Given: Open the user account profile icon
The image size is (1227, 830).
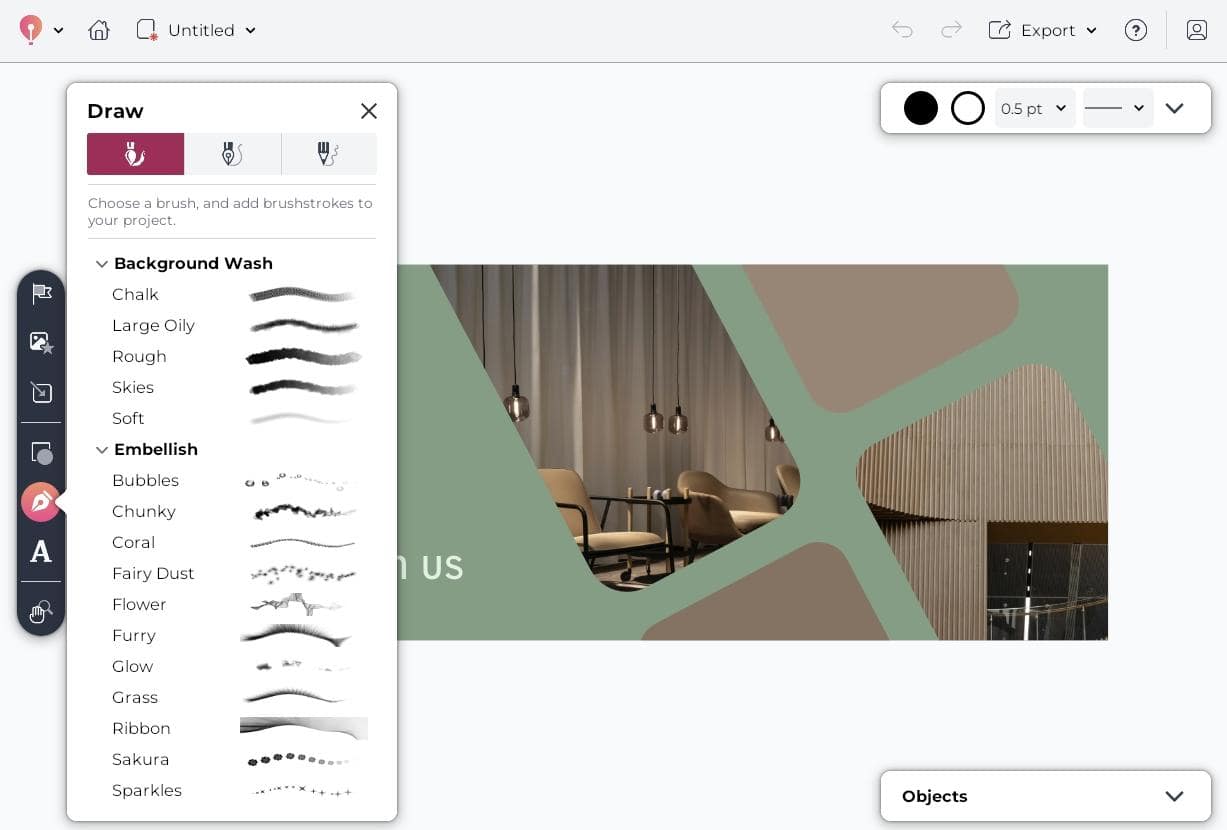Looking at the screenshot, I should point(1196,30).
